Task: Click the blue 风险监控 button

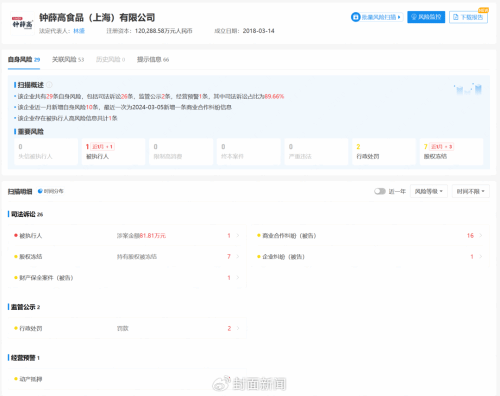Action: click(426, 17)
